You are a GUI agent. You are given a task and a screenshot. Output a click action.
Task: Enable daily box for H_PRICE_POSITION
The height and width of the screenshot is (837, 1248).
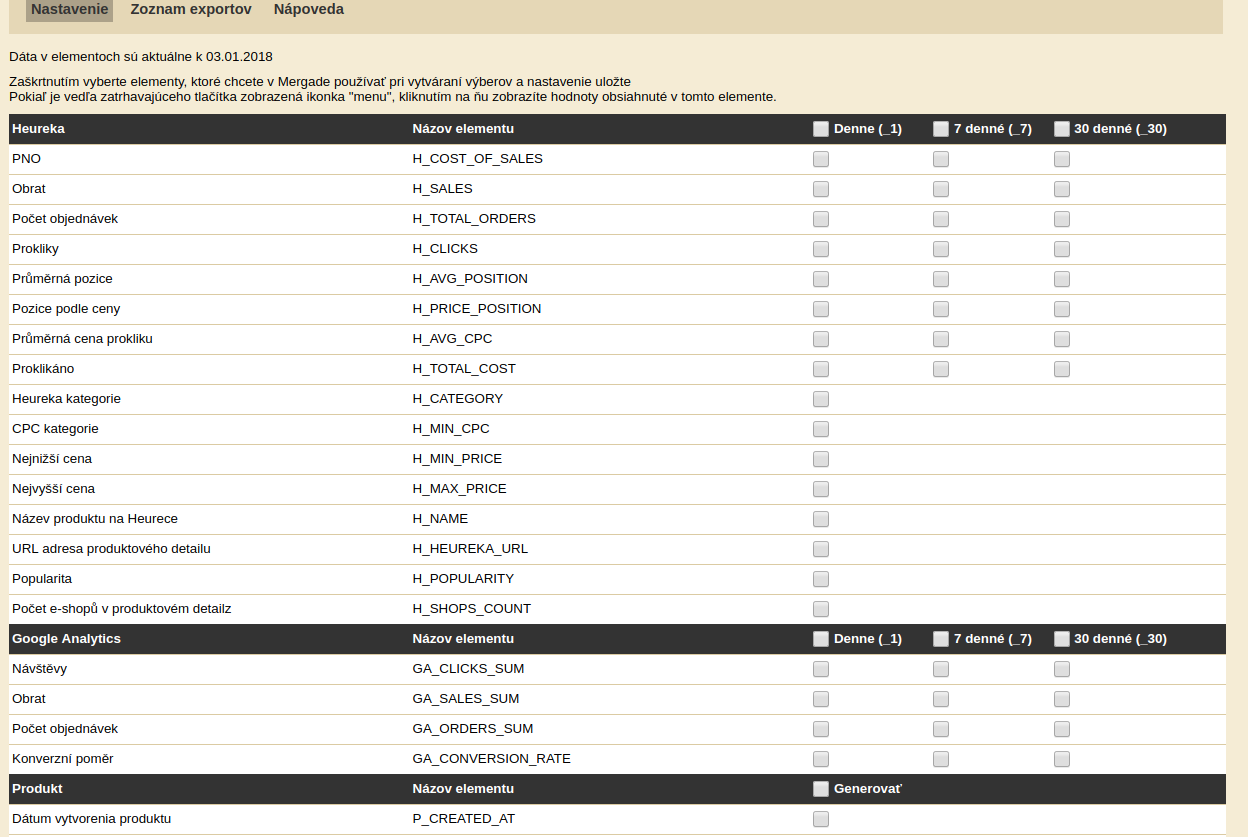pyautogui.click(x=821, y=309)
